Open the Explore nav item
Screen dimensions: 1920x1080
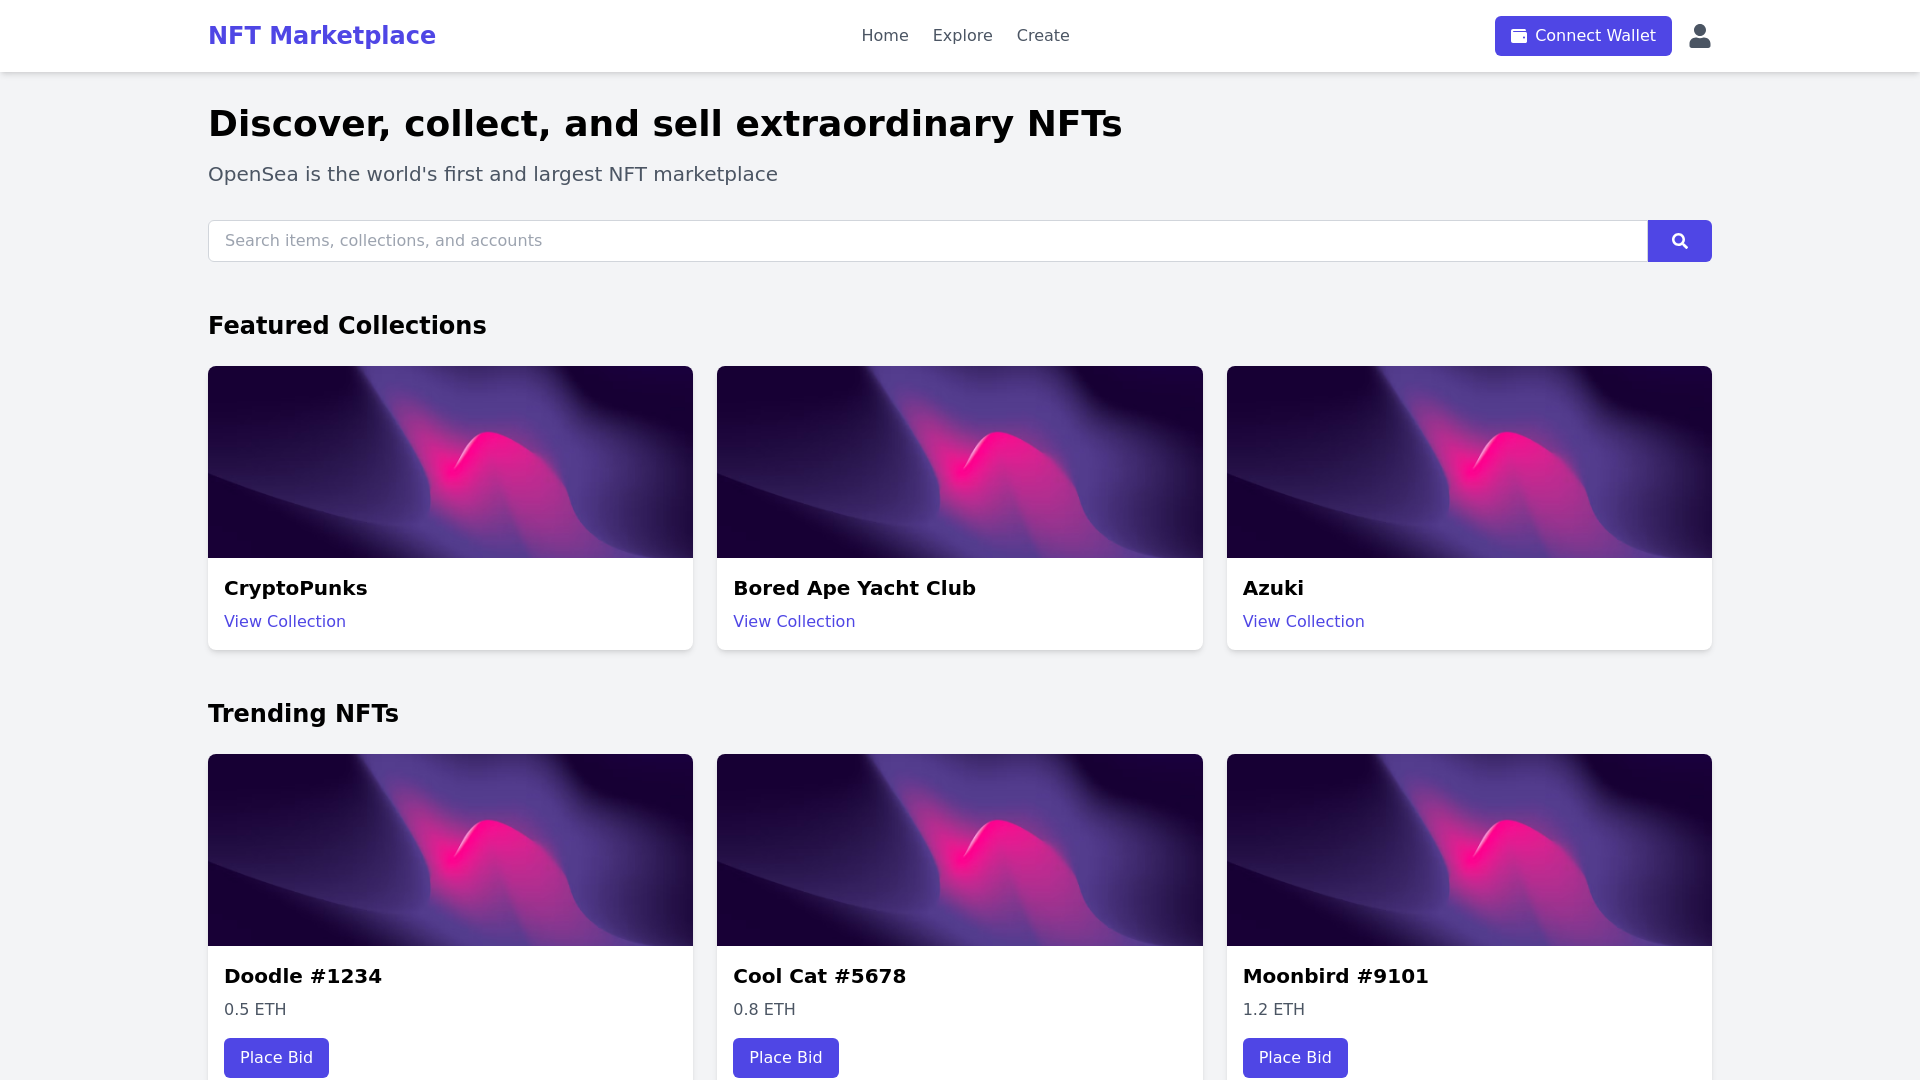point(962,36)
